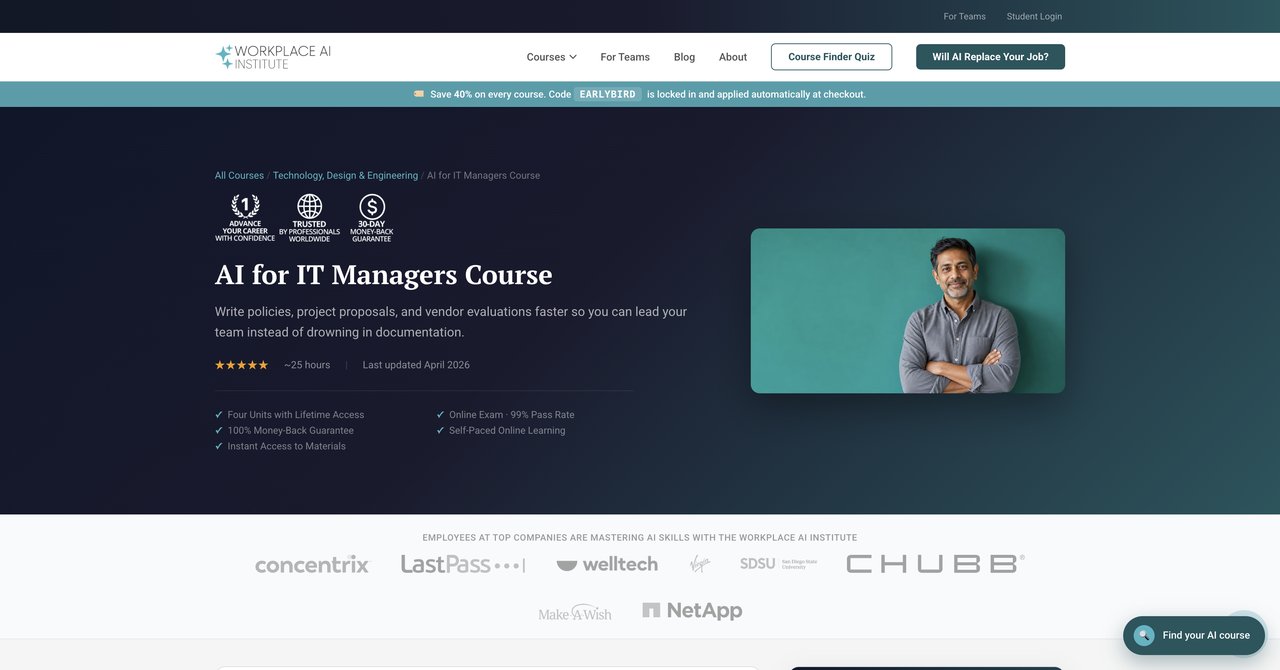Screen dimensions: 1280x670
Task: Open the All Courses breadcrumb link
Action: (x=239, y=175)
